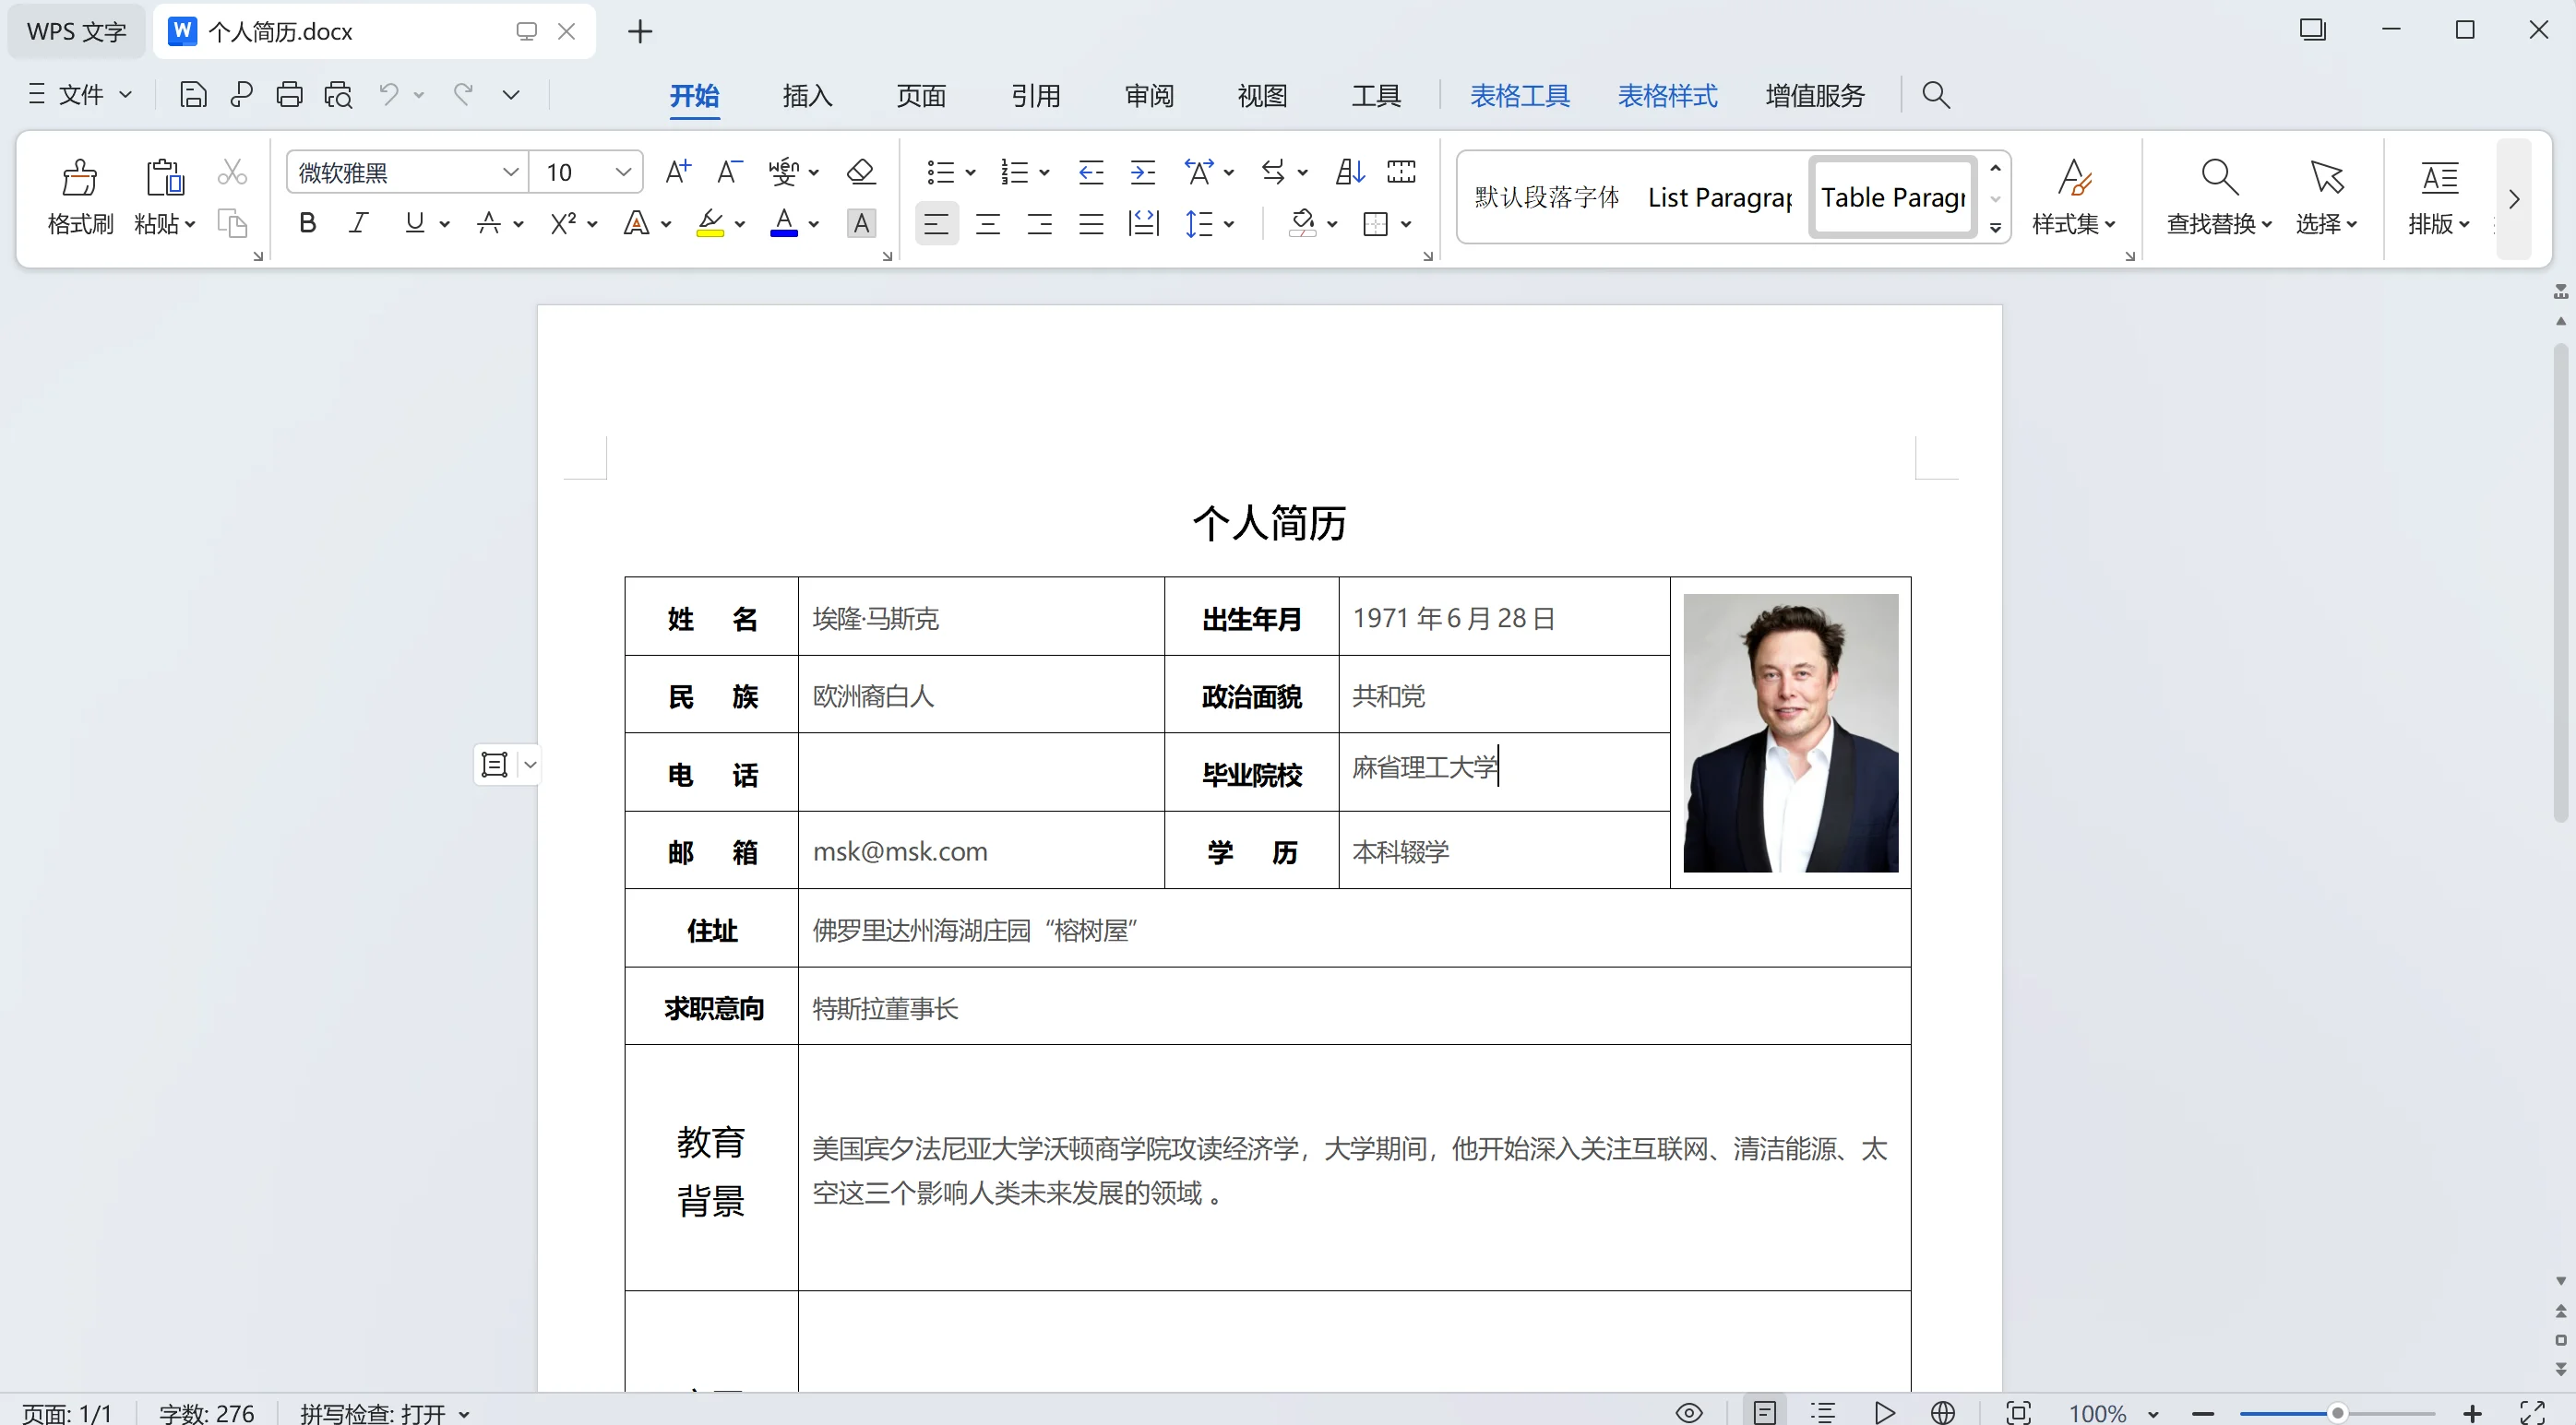The height and width of the screenshot is (1425, 2576).
Task: Decrease font size with A- icon
Action: tap(730, 172)
